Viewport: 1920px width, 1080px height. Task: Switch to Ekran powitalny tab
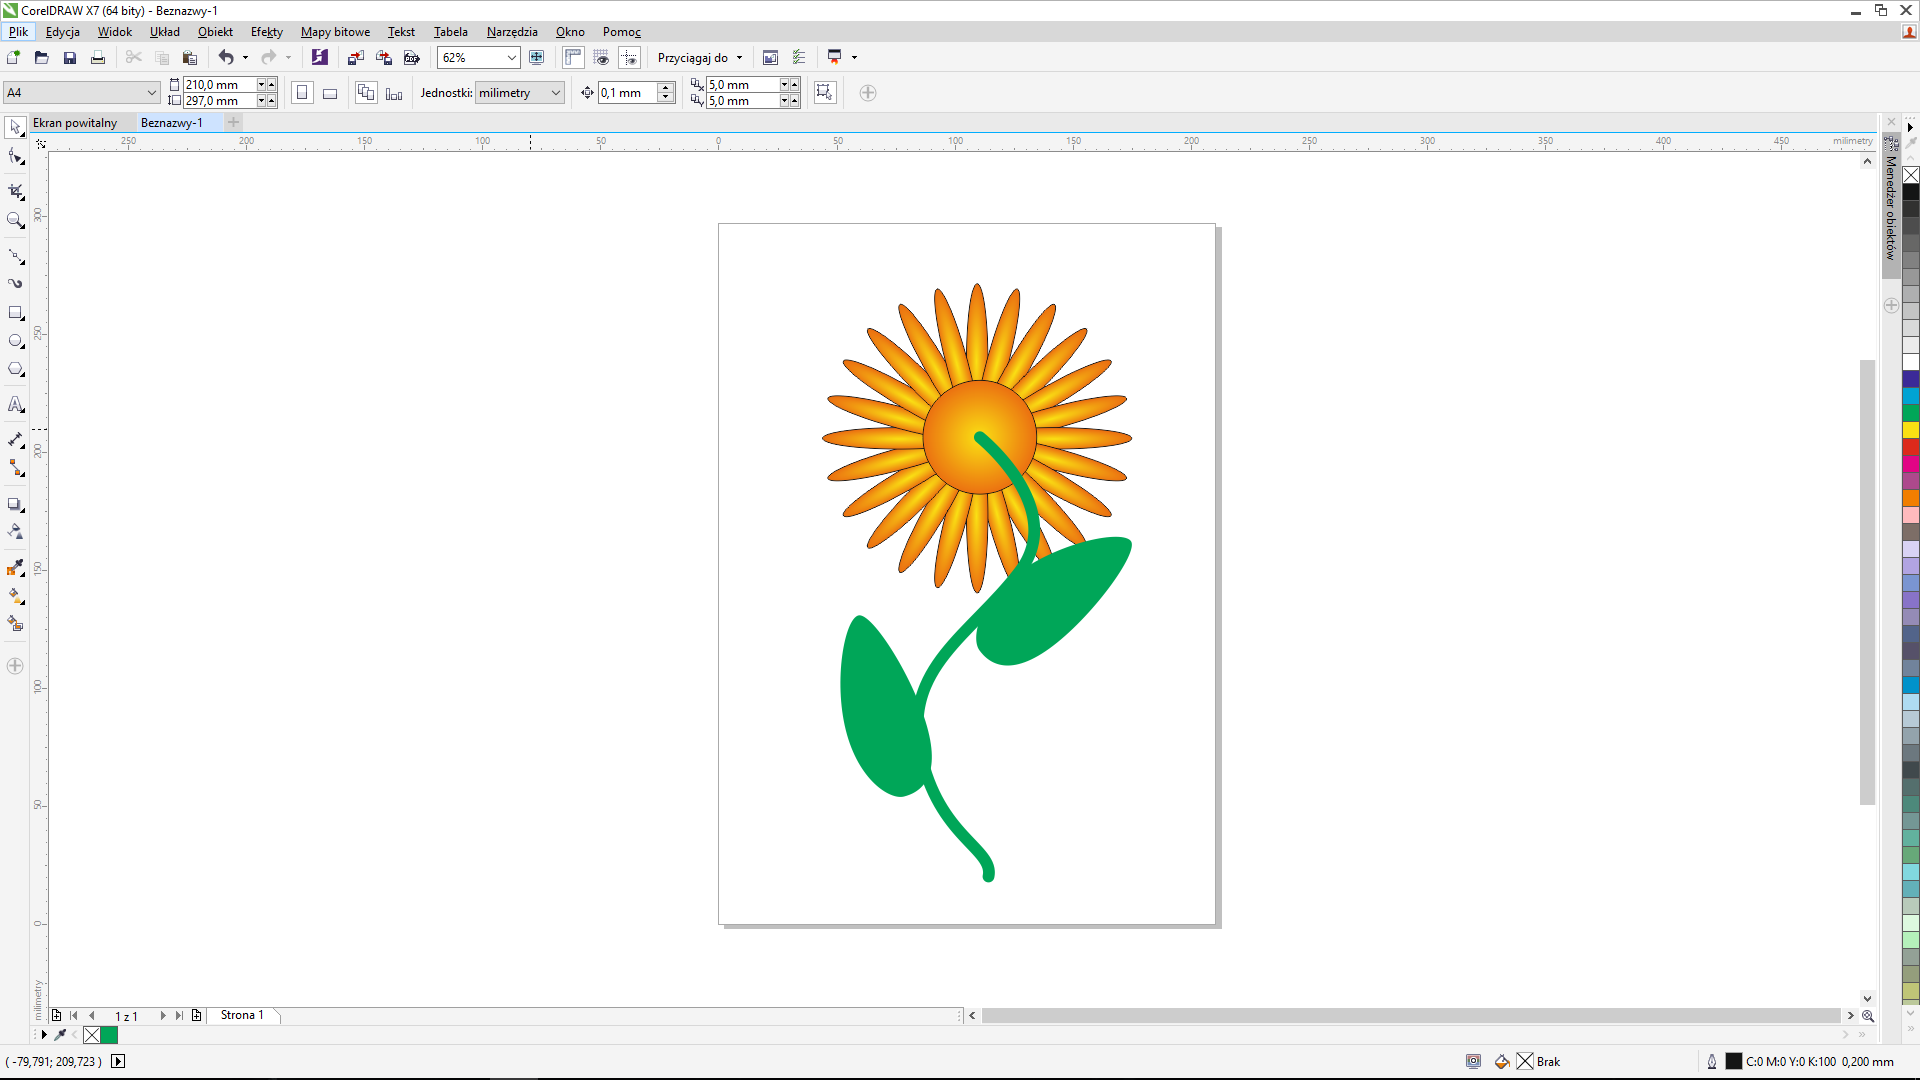[75, 123]
